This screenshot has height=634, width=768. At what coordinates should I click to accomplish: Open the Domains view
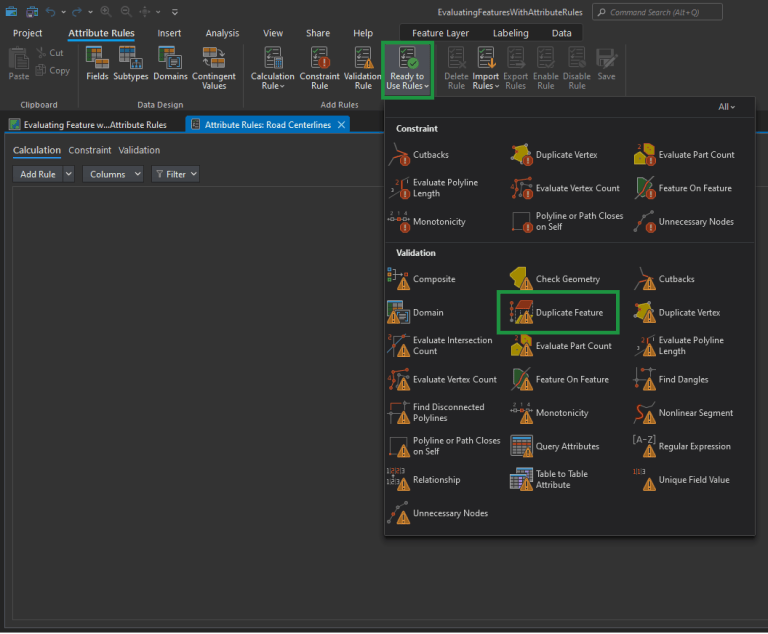tap(170, 64)
